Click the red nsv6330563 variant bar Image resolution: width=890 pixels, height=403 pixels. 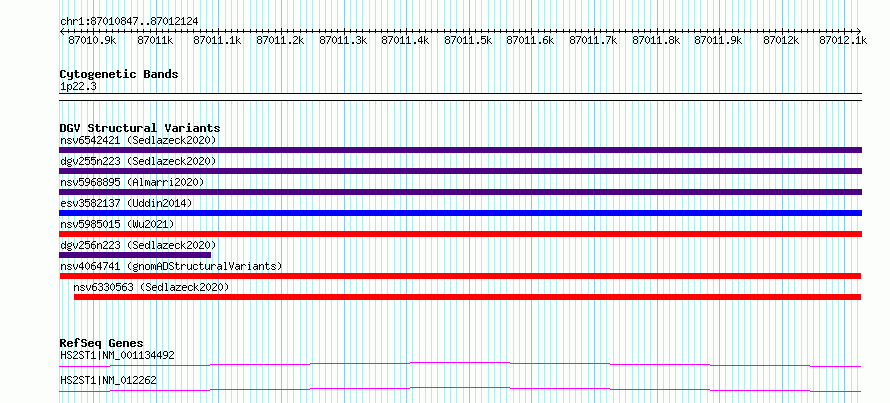click(x=468, y=297)
